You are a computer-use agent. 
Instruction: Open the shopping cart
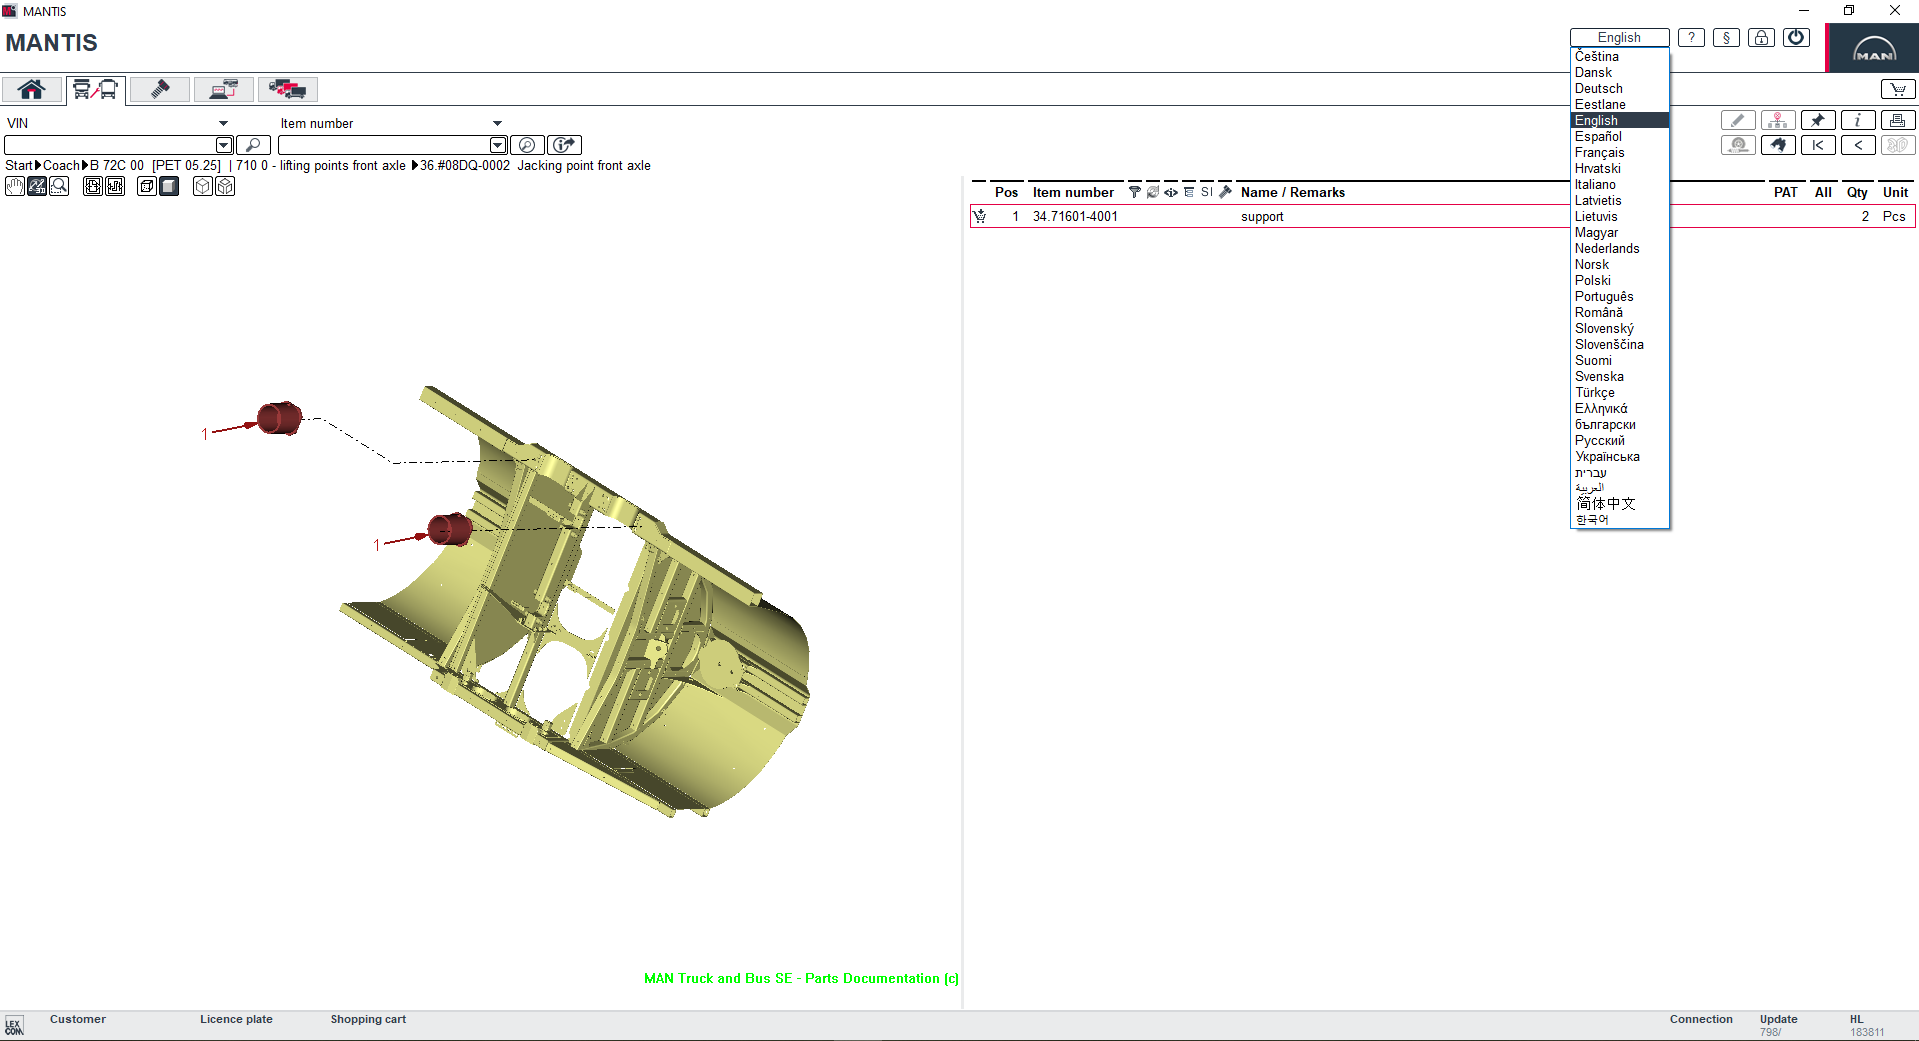pos(1898,89)
